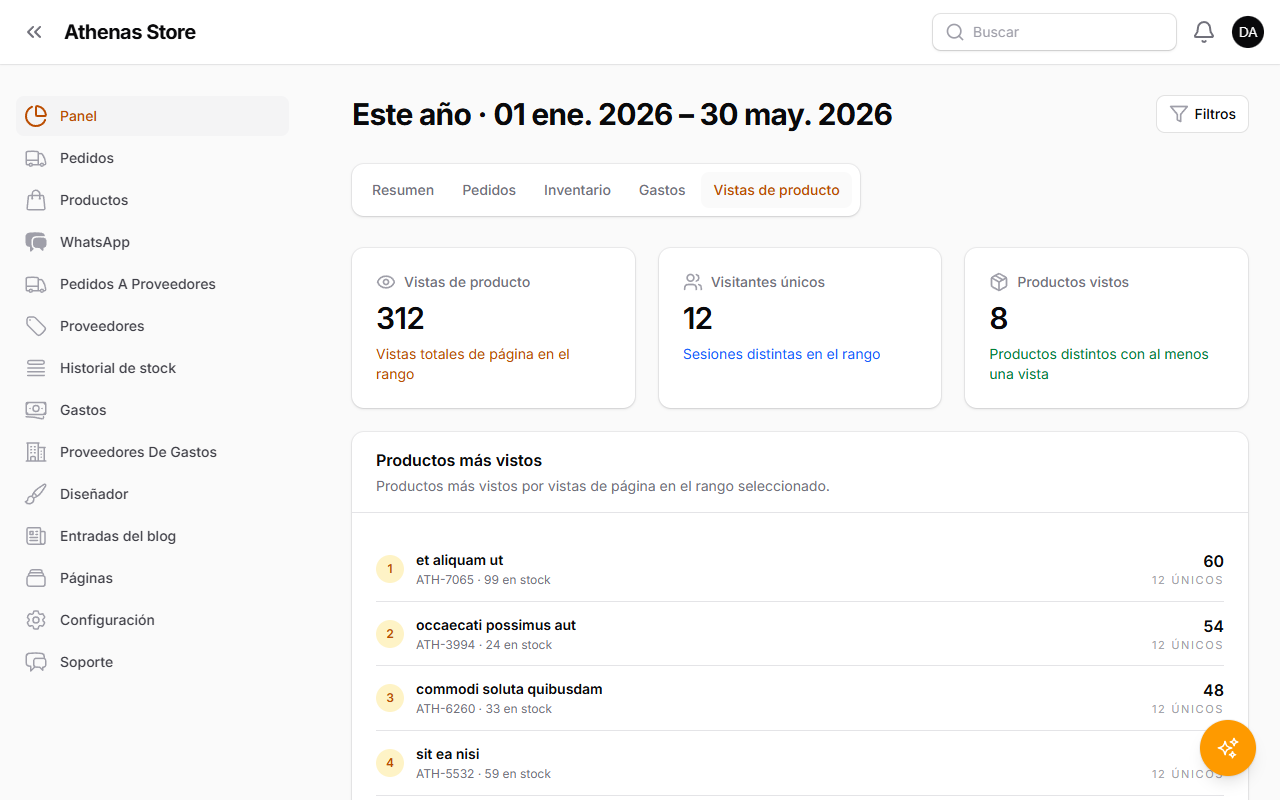Go to Pedidos A Proveedores

153,284
